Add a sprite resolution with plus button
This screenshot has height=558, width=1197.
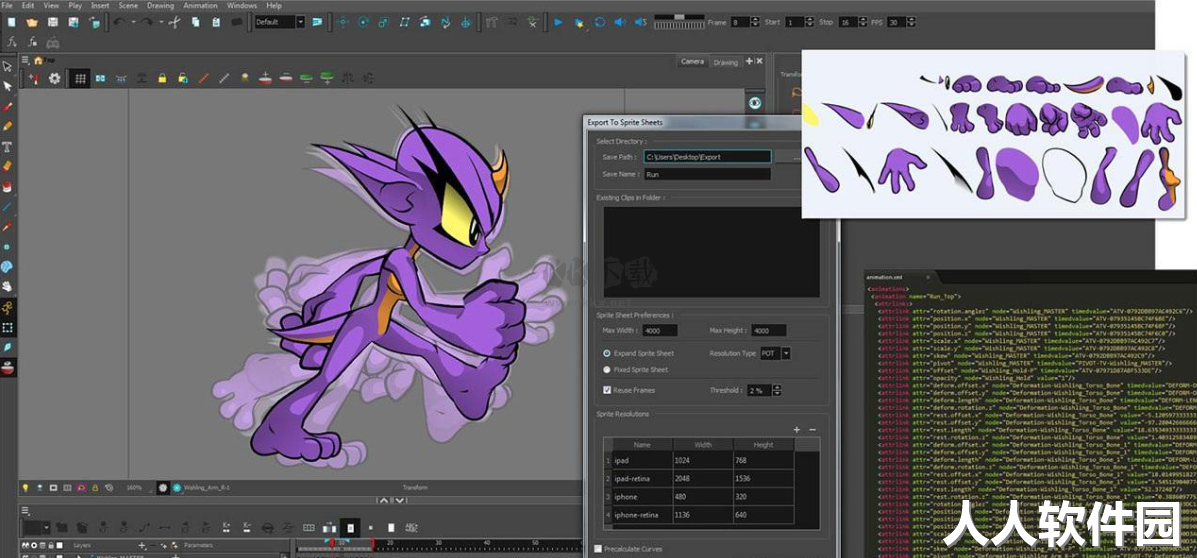pyautogui.click(x=797, y=430)
